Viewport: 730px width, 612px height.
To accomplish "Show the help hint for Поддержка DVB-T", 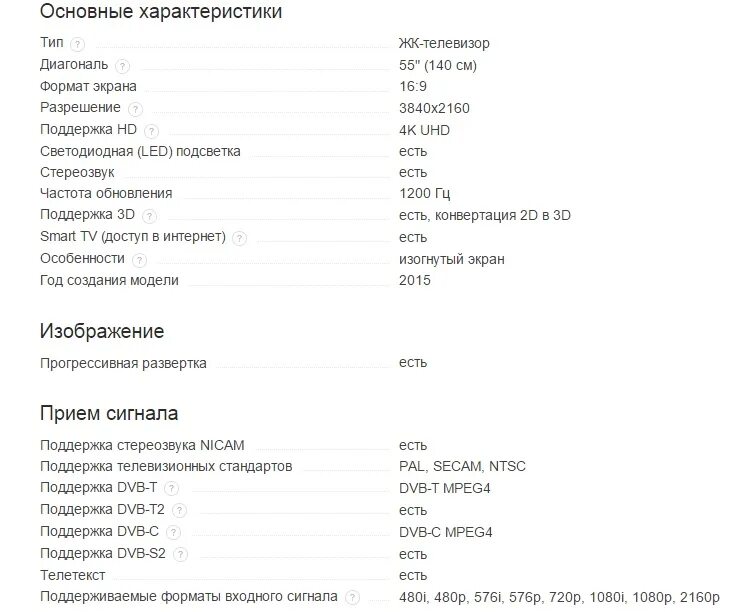I will [x=171, y=489].
